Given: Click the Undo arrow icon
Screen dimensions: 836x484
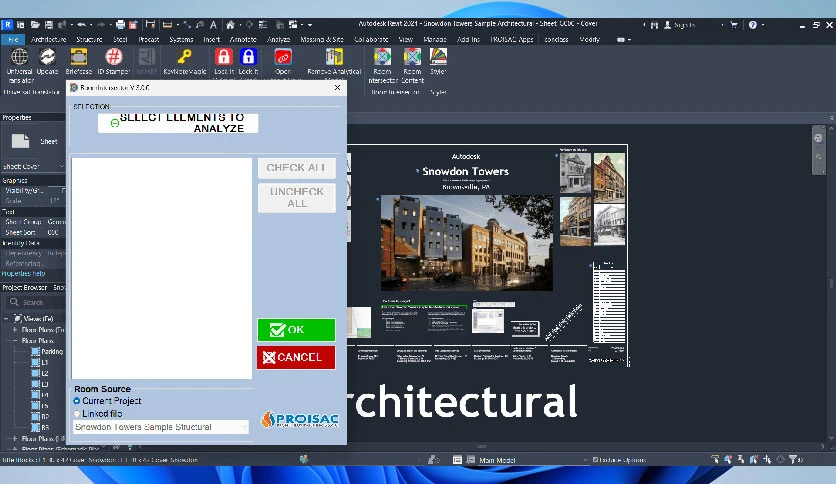Looking at the screenshot, I should [81, 25].
